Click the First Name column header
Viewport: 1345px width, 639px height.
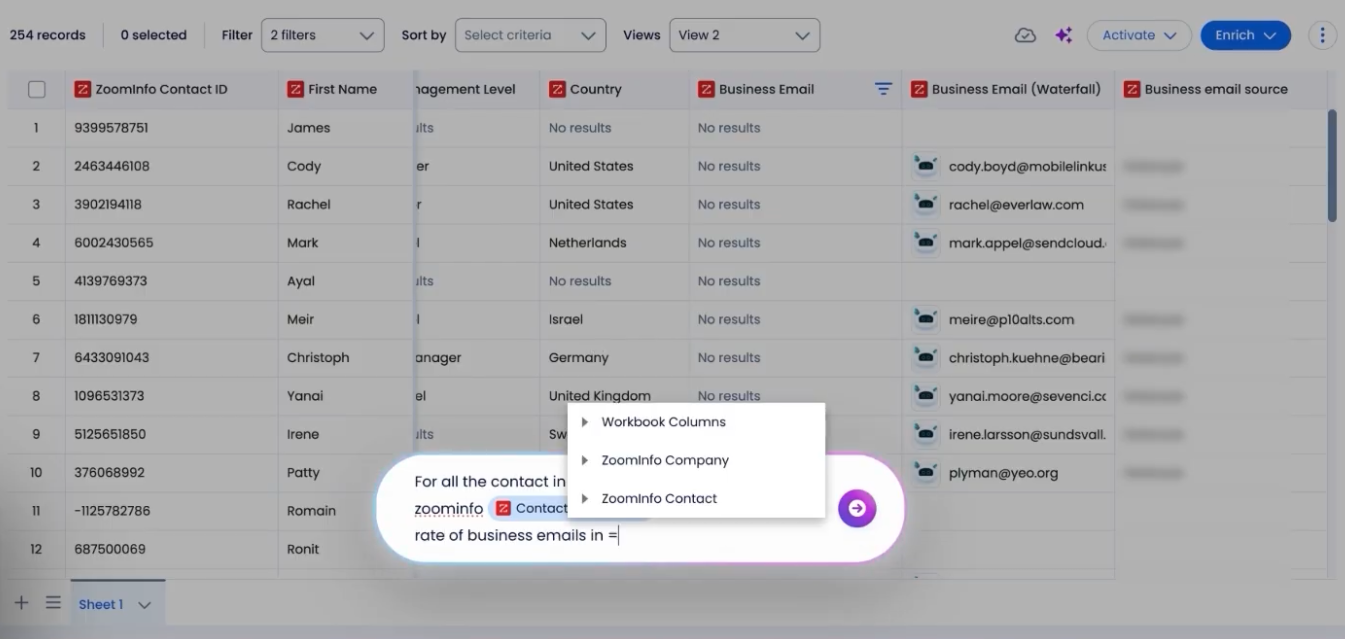pyautogui.click(x=346, y=89)
